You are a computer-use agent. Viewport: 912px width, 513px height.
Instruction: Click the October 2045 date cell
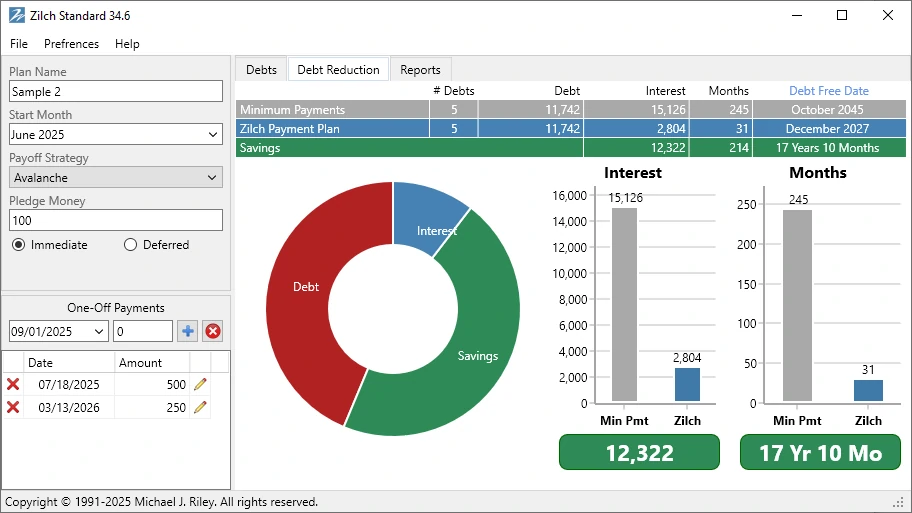coord(829,109)
